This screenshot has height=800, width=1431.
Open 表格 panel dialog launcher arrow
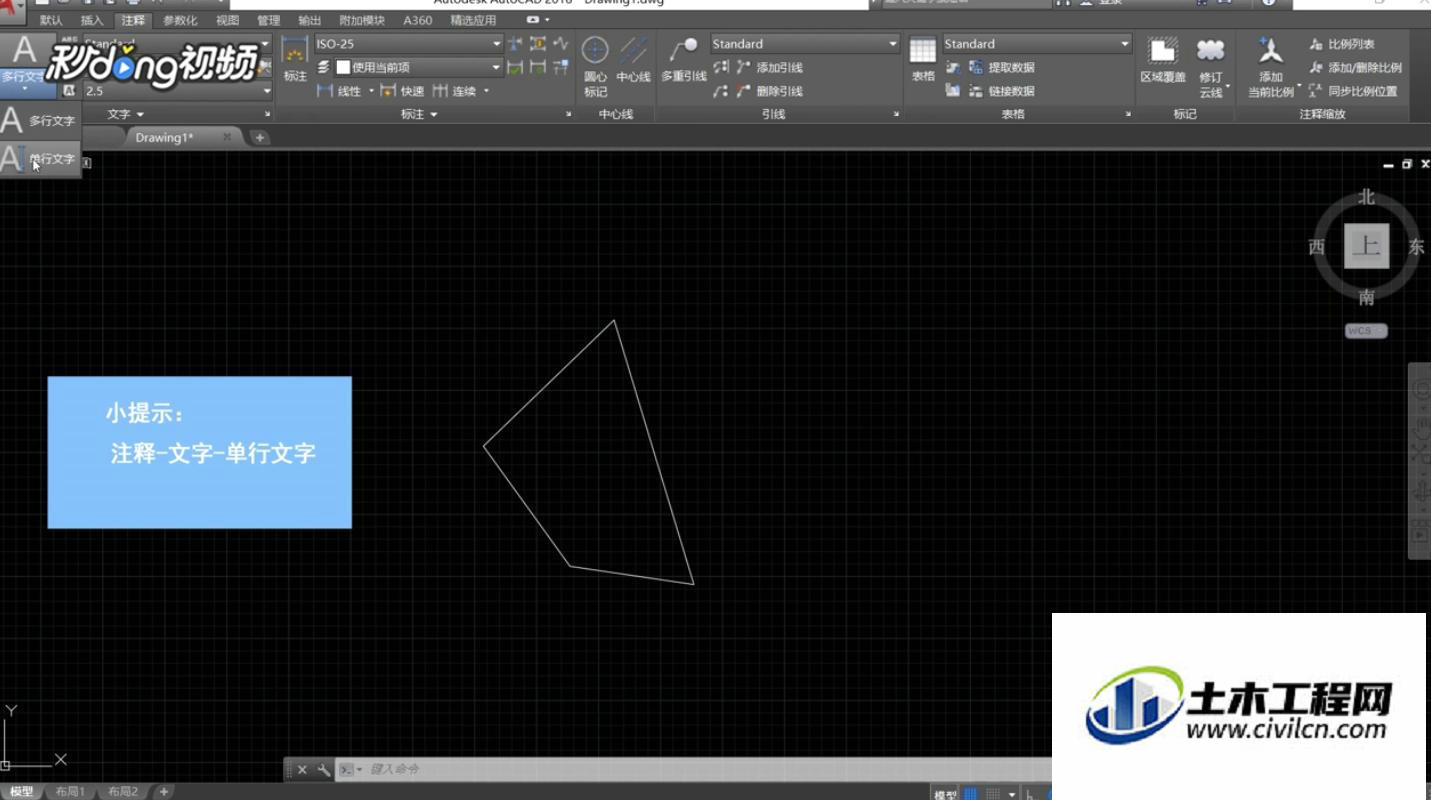(x=1127, y=114)
